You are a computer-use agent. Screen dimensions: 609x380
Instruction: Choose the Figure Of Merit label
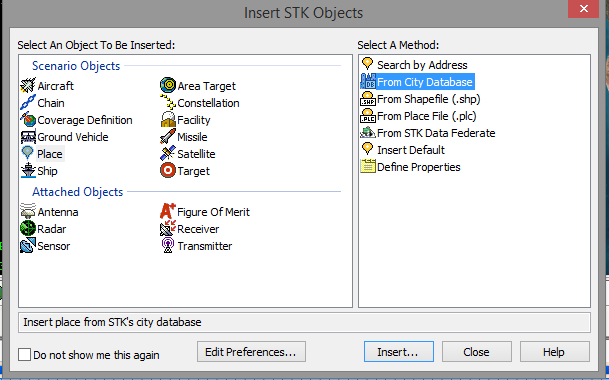[x=214, y=212]
